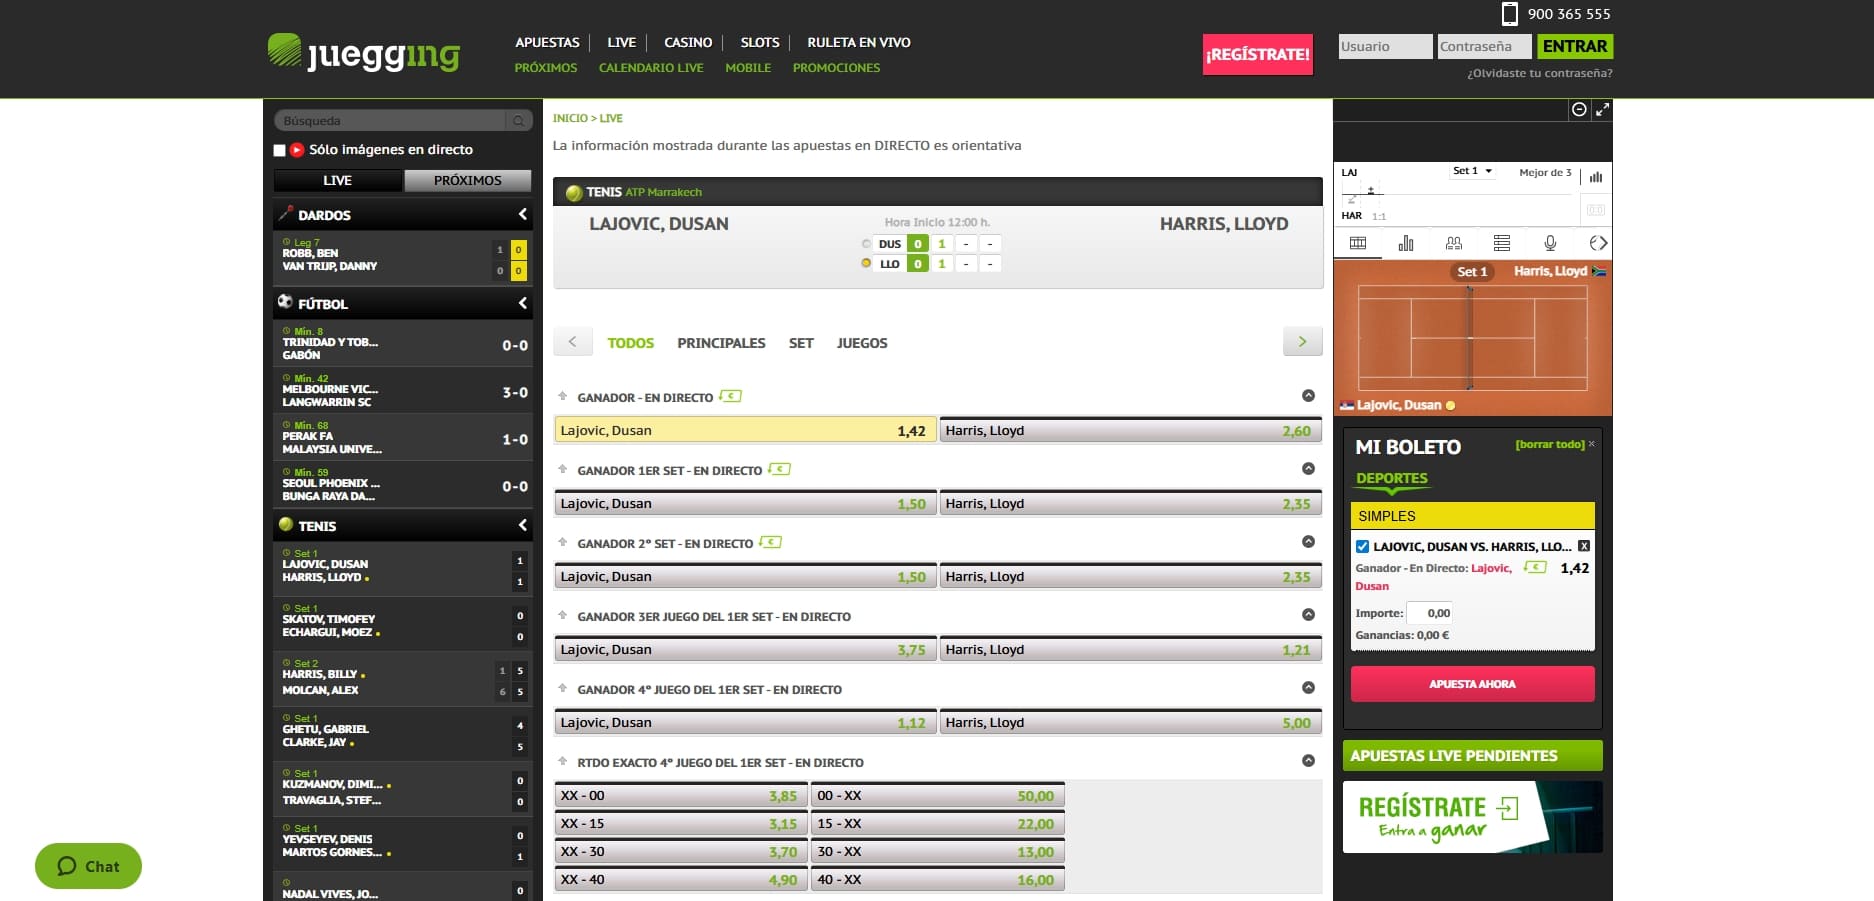Click the minimize circle icon on match widget
The image size is (1874, 901).
tap(1579, 110)
